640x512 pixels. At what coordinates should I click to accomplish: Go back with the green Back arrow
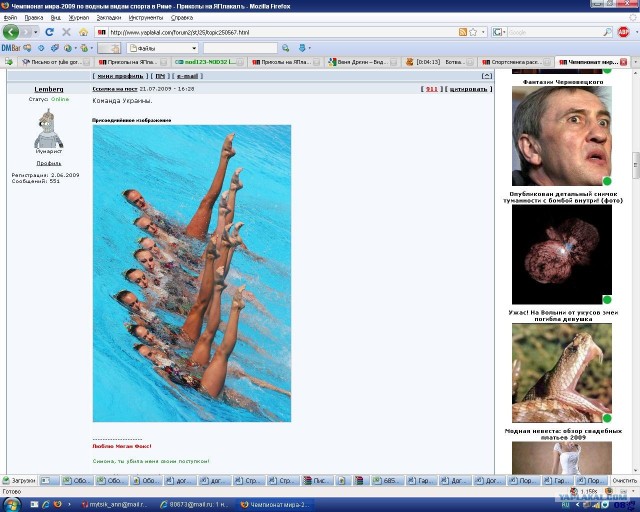click(x=11, y=32)
